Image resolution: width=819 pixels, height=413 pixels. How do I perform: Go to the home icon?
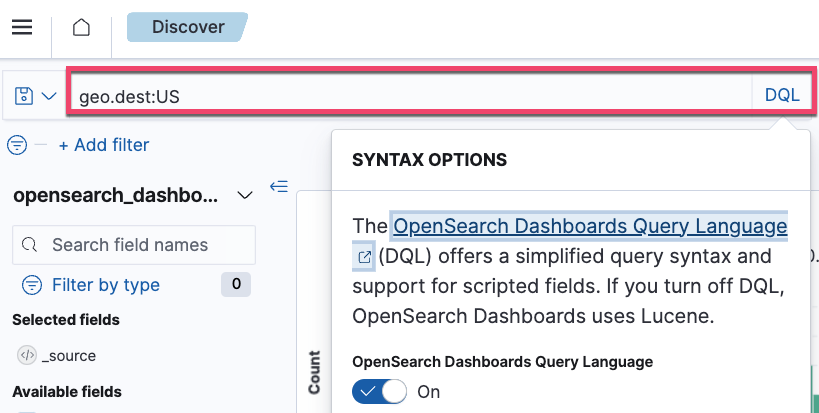[81, 27]
